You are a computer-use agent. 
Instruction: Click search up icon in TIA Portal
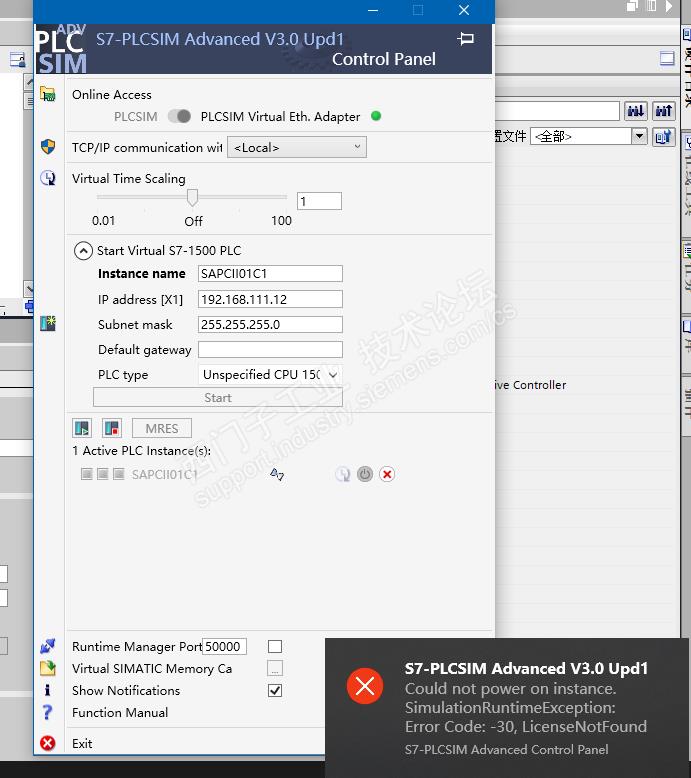[x=664, y=110]
